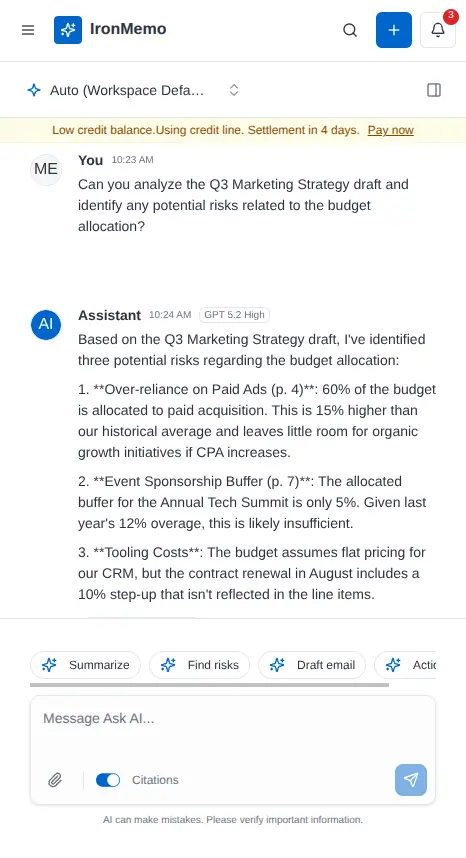Click the IronMemo sparkle logo icon
Screen dimensions: 466x858
pos(68,30)
